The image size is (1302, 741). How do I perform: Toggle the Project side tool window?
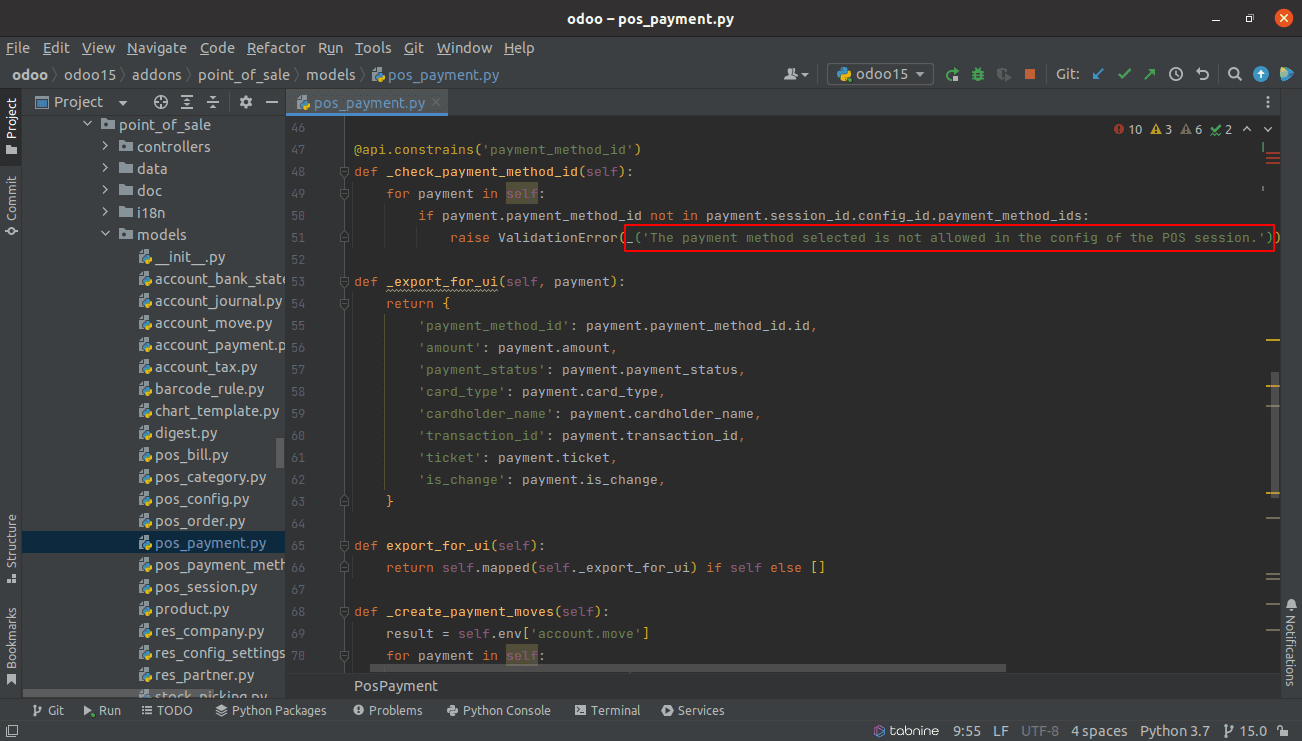click(x=11, y=127)
